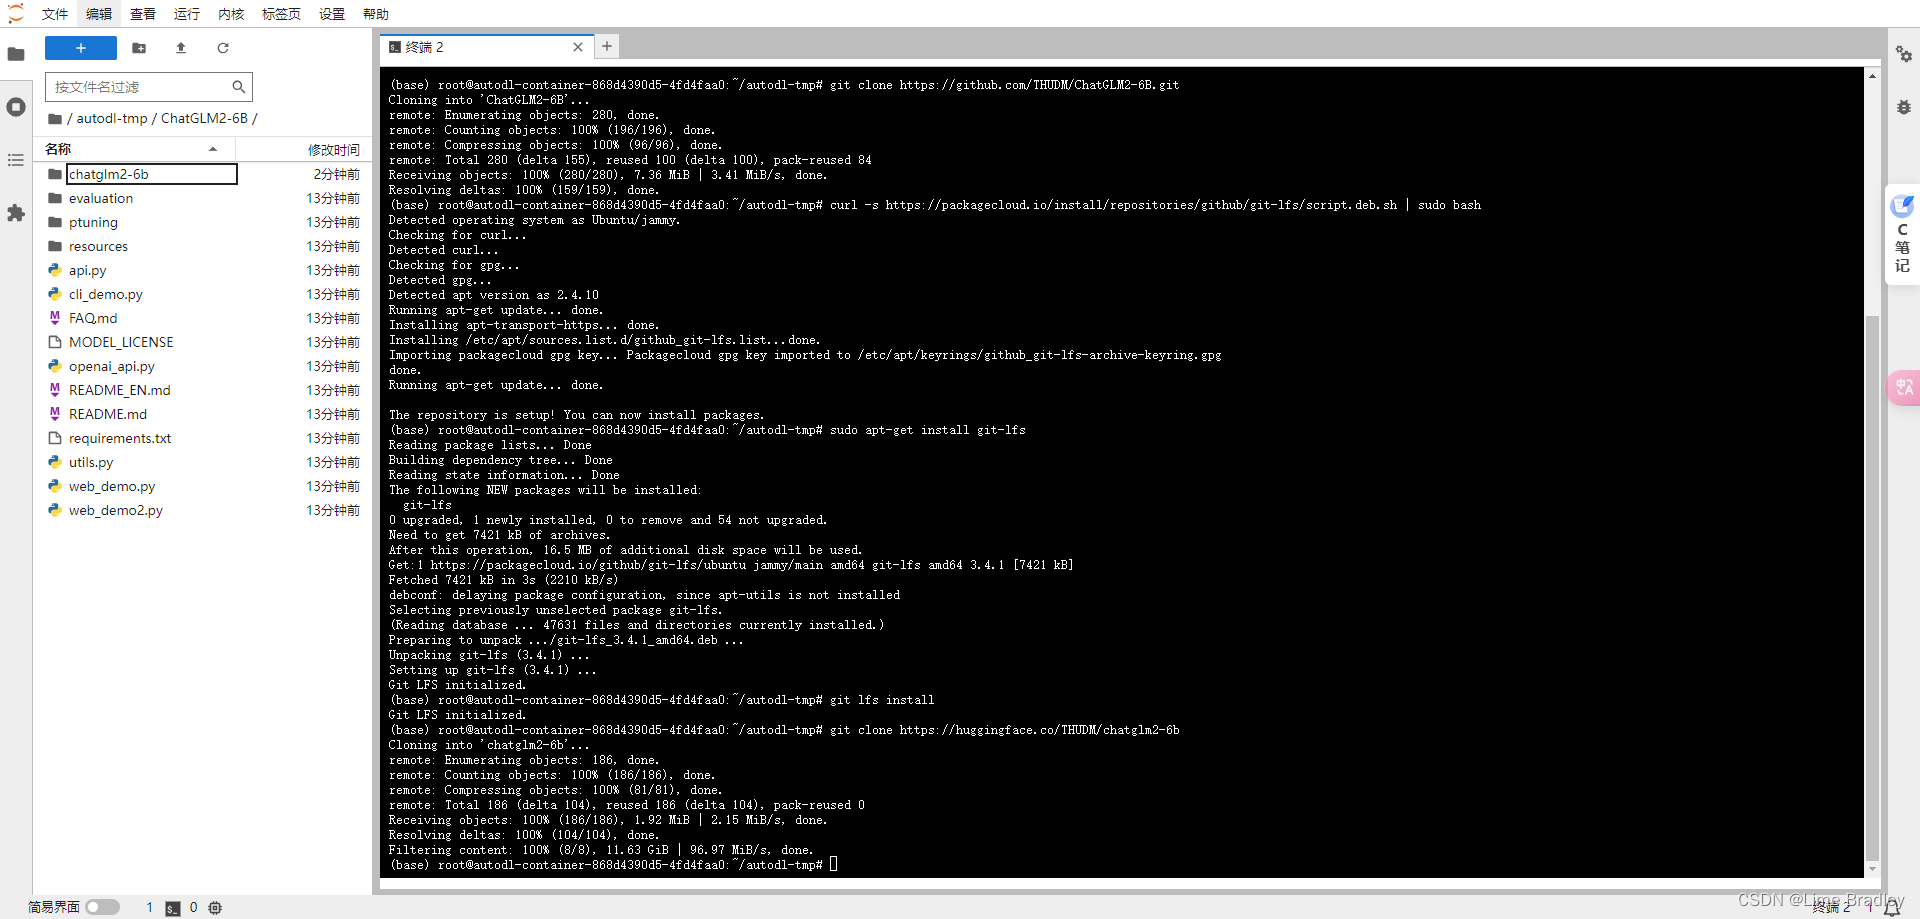1920x919 pixels.
Task: Open the 文件 menu
Action: tap(55, 14)
